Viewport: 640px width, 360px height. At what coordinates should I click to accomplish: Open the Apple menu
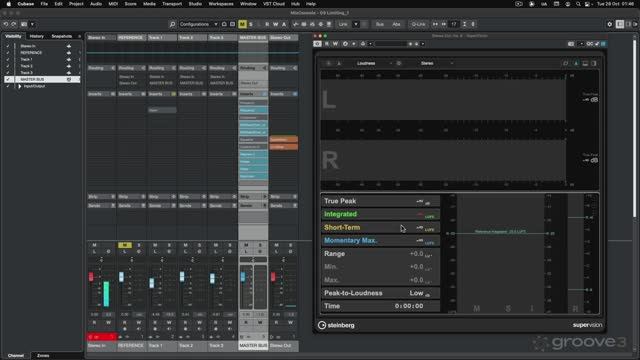pos(8,4)
